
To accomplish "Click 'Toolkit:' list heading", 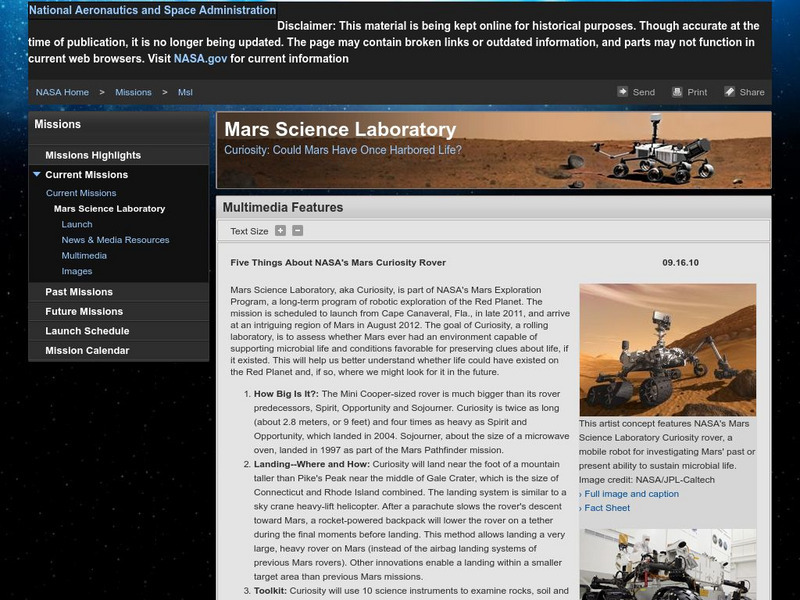I will (270, 591).
